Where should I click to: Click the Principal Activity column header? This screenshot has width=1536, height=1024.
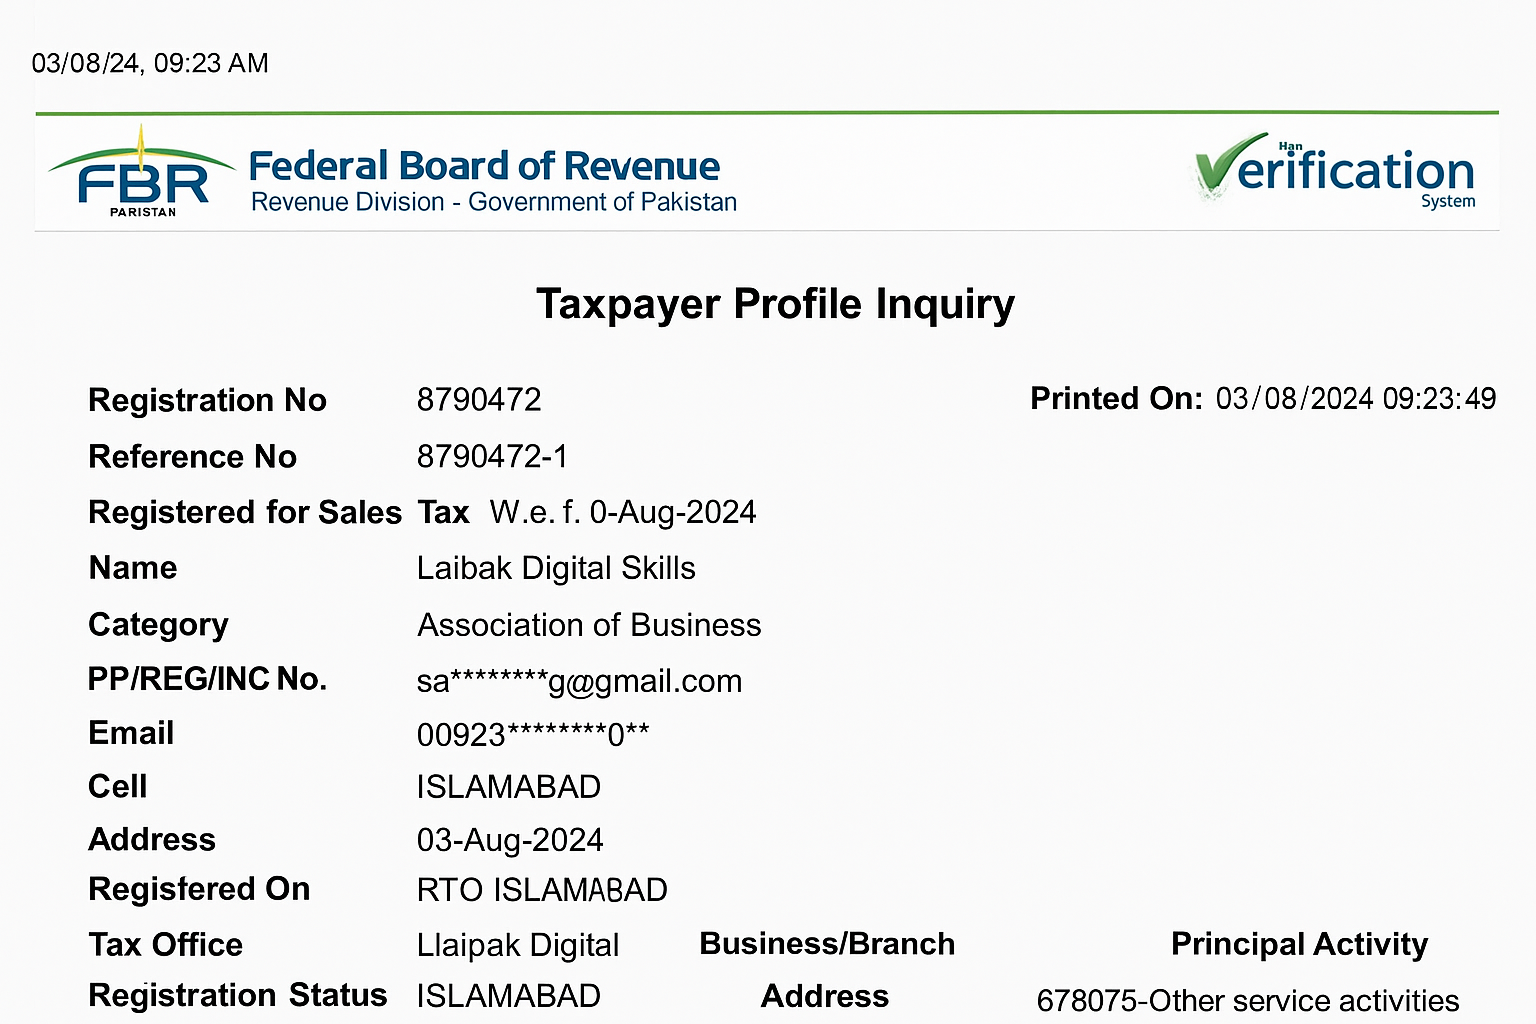(1299, 944)
